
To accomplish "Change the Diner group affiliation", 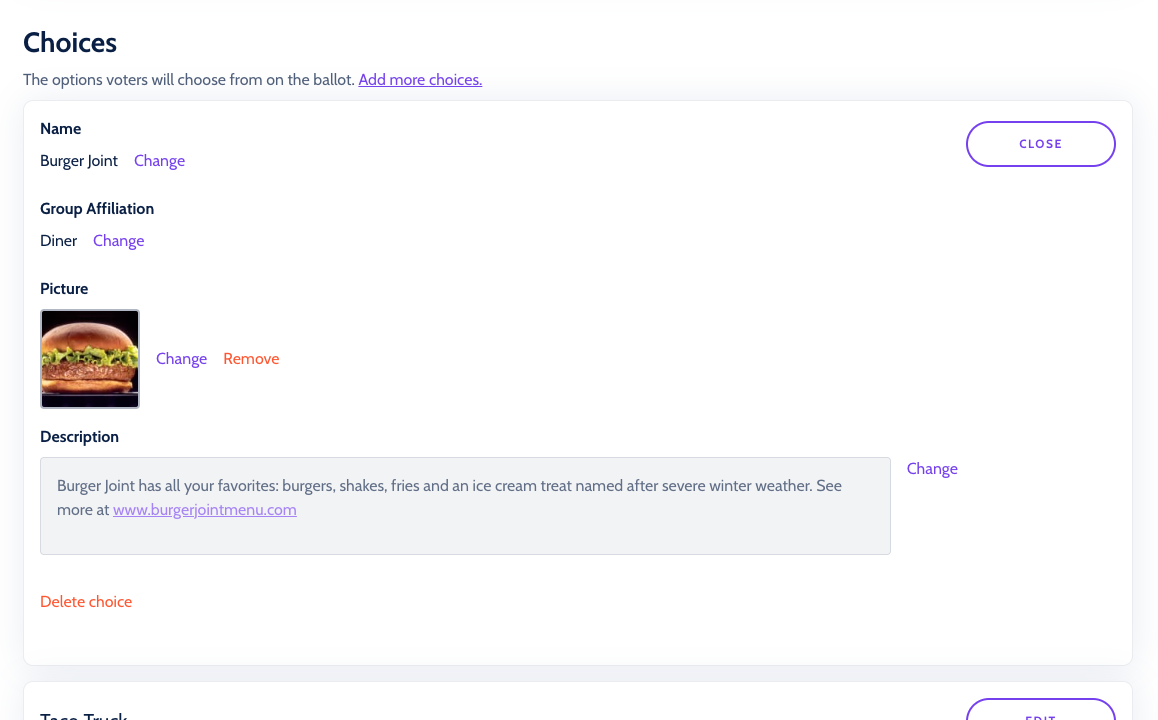I will pos(118,241).
